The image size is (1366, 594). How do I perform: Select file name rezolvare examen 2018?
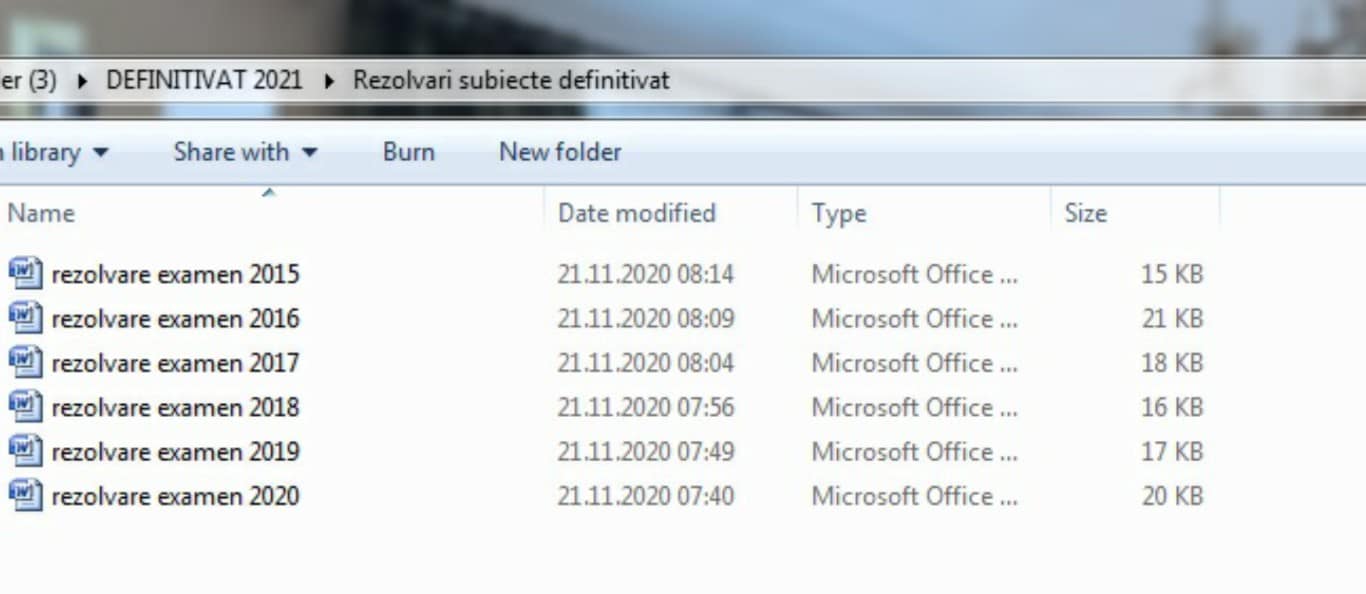175,407
